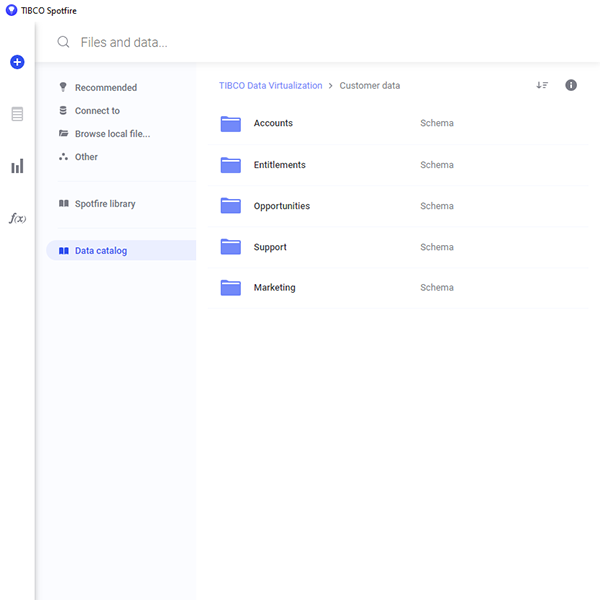Click the Marketing folder icon

[x=231, y=287]
